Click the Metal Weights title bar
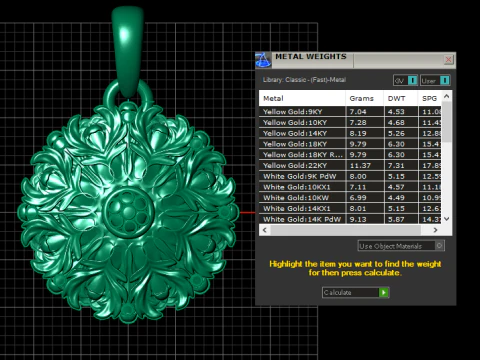 tap(355, 60)
